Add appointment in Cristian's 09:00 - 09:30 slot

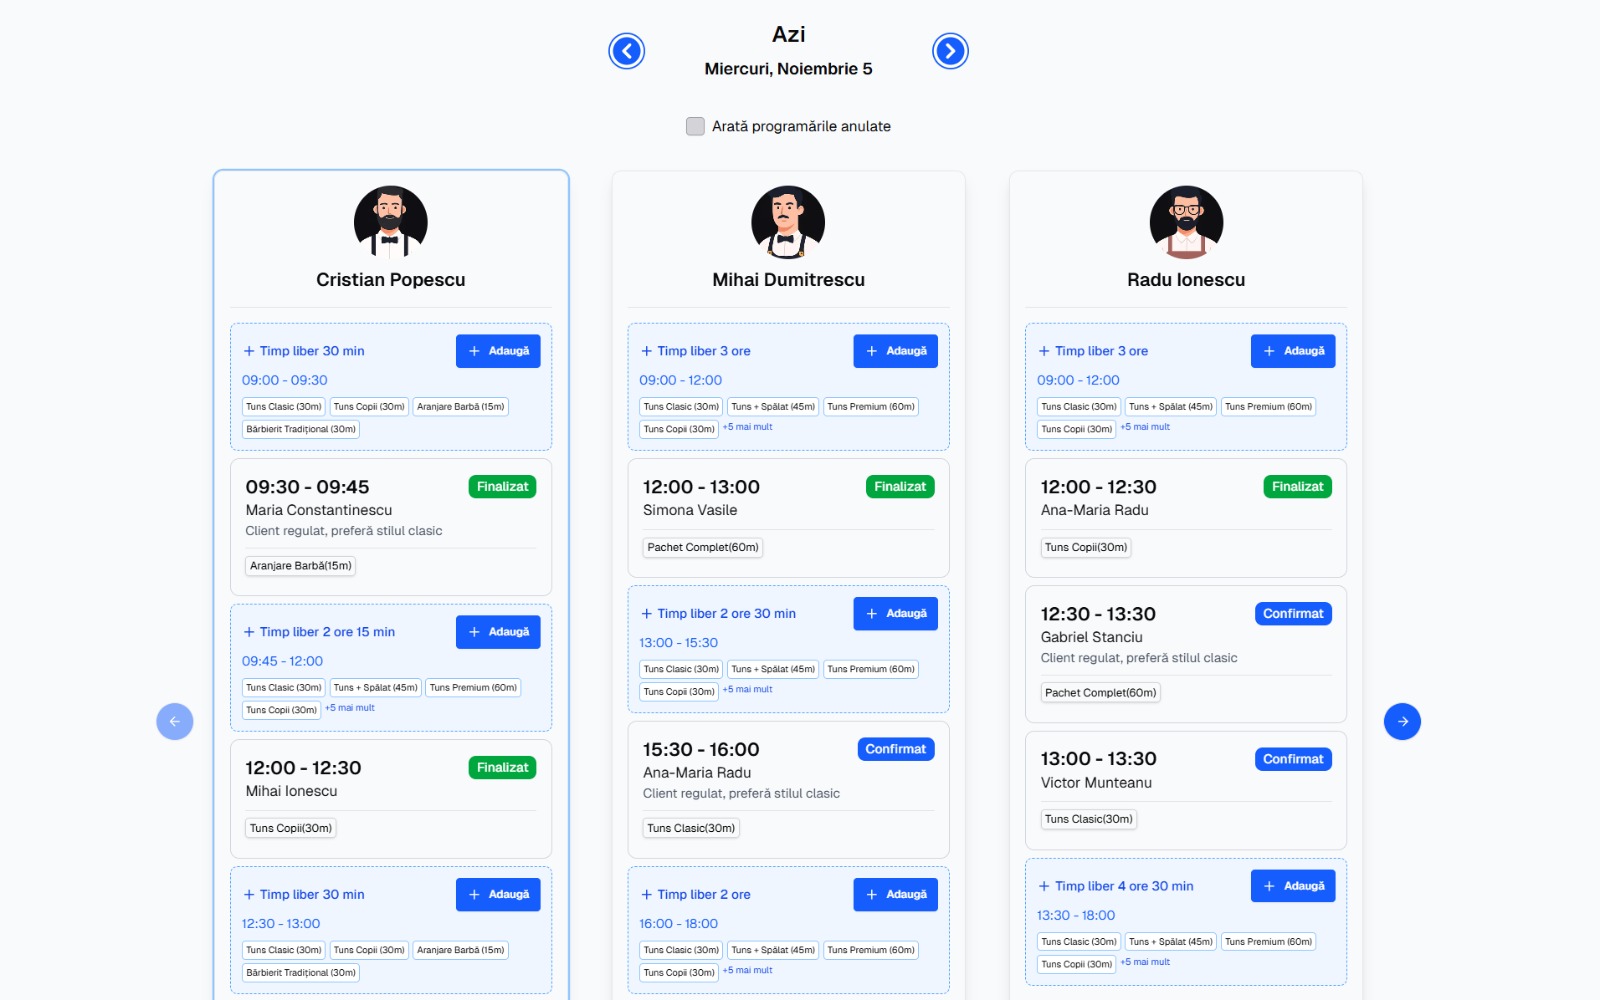tap(498, 351)
